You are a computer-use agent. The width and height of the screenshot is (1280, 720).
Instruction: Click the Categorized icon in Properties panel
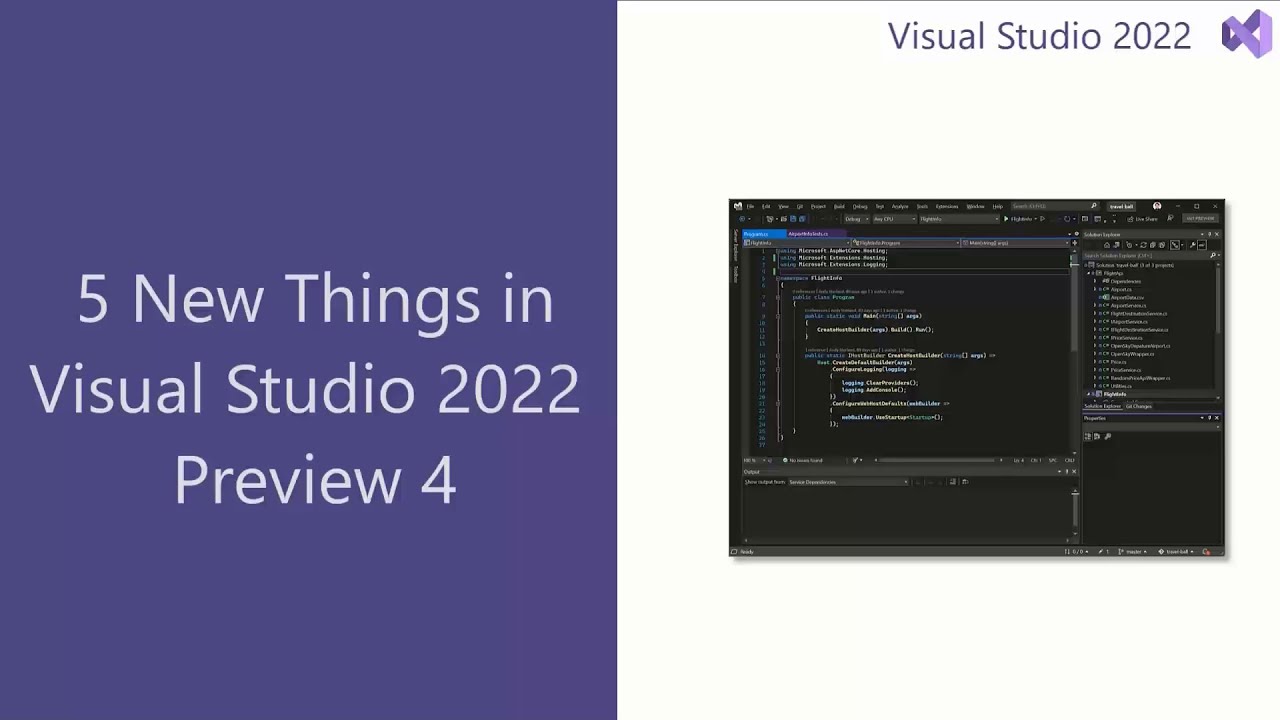[x=1089, y=436]
